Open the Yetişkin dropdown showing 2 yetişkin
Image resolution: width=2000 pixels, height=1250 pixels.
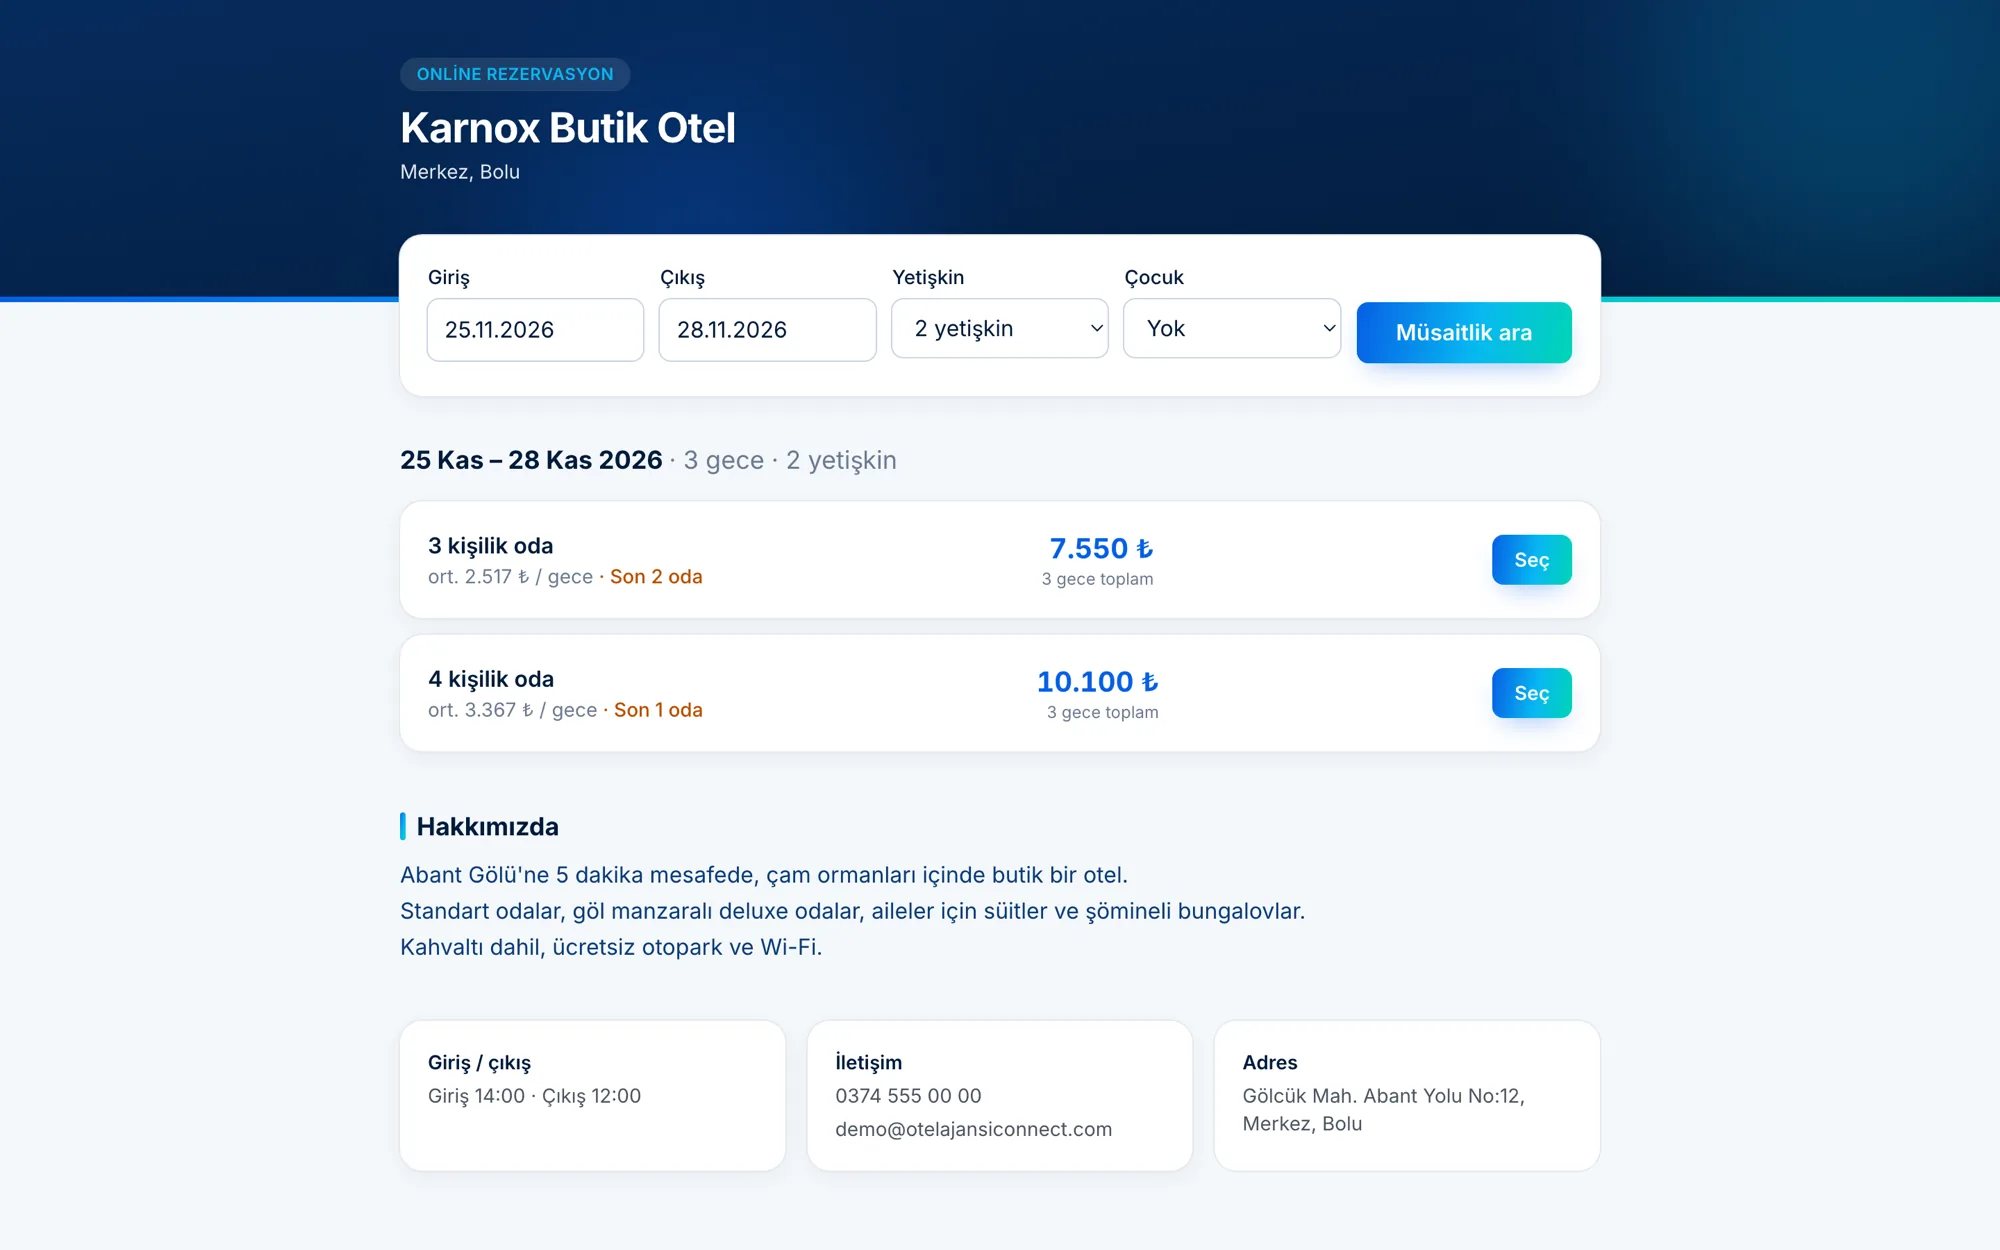point(999,328)
